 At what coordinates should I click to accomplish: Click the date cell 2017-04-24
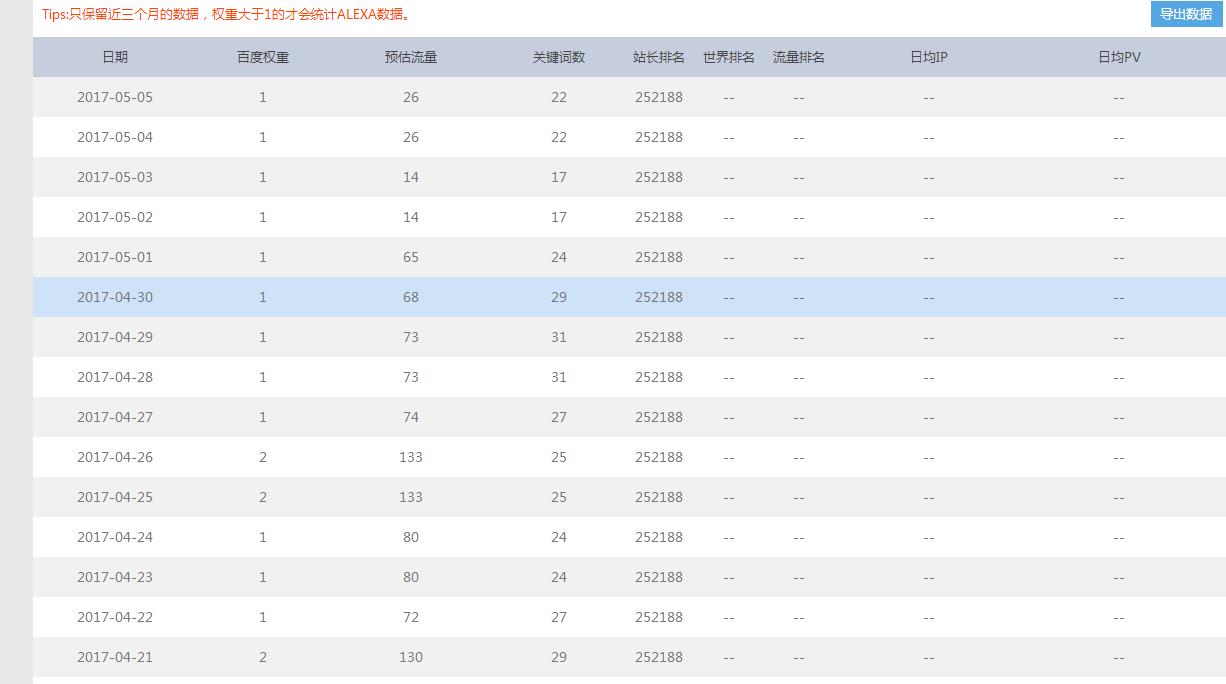115,537
